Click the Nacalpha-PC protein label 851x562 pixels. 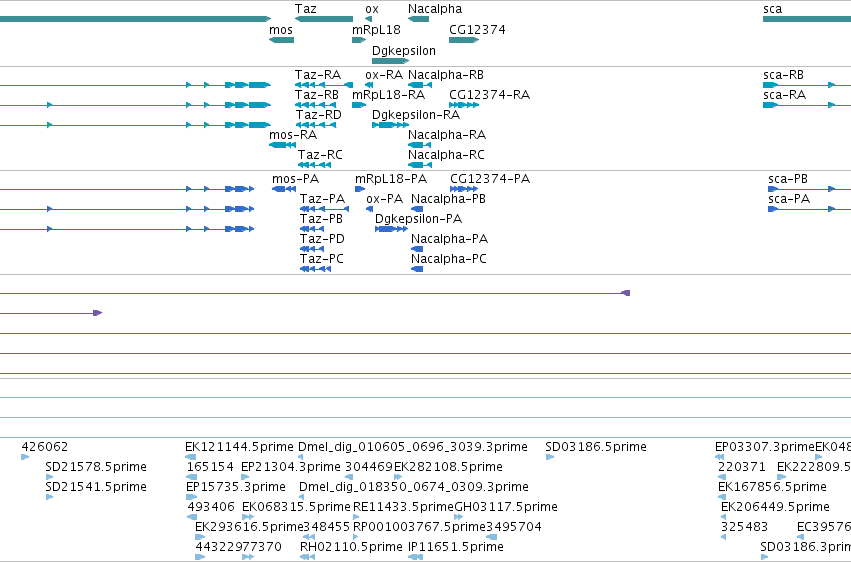(448, 259)
